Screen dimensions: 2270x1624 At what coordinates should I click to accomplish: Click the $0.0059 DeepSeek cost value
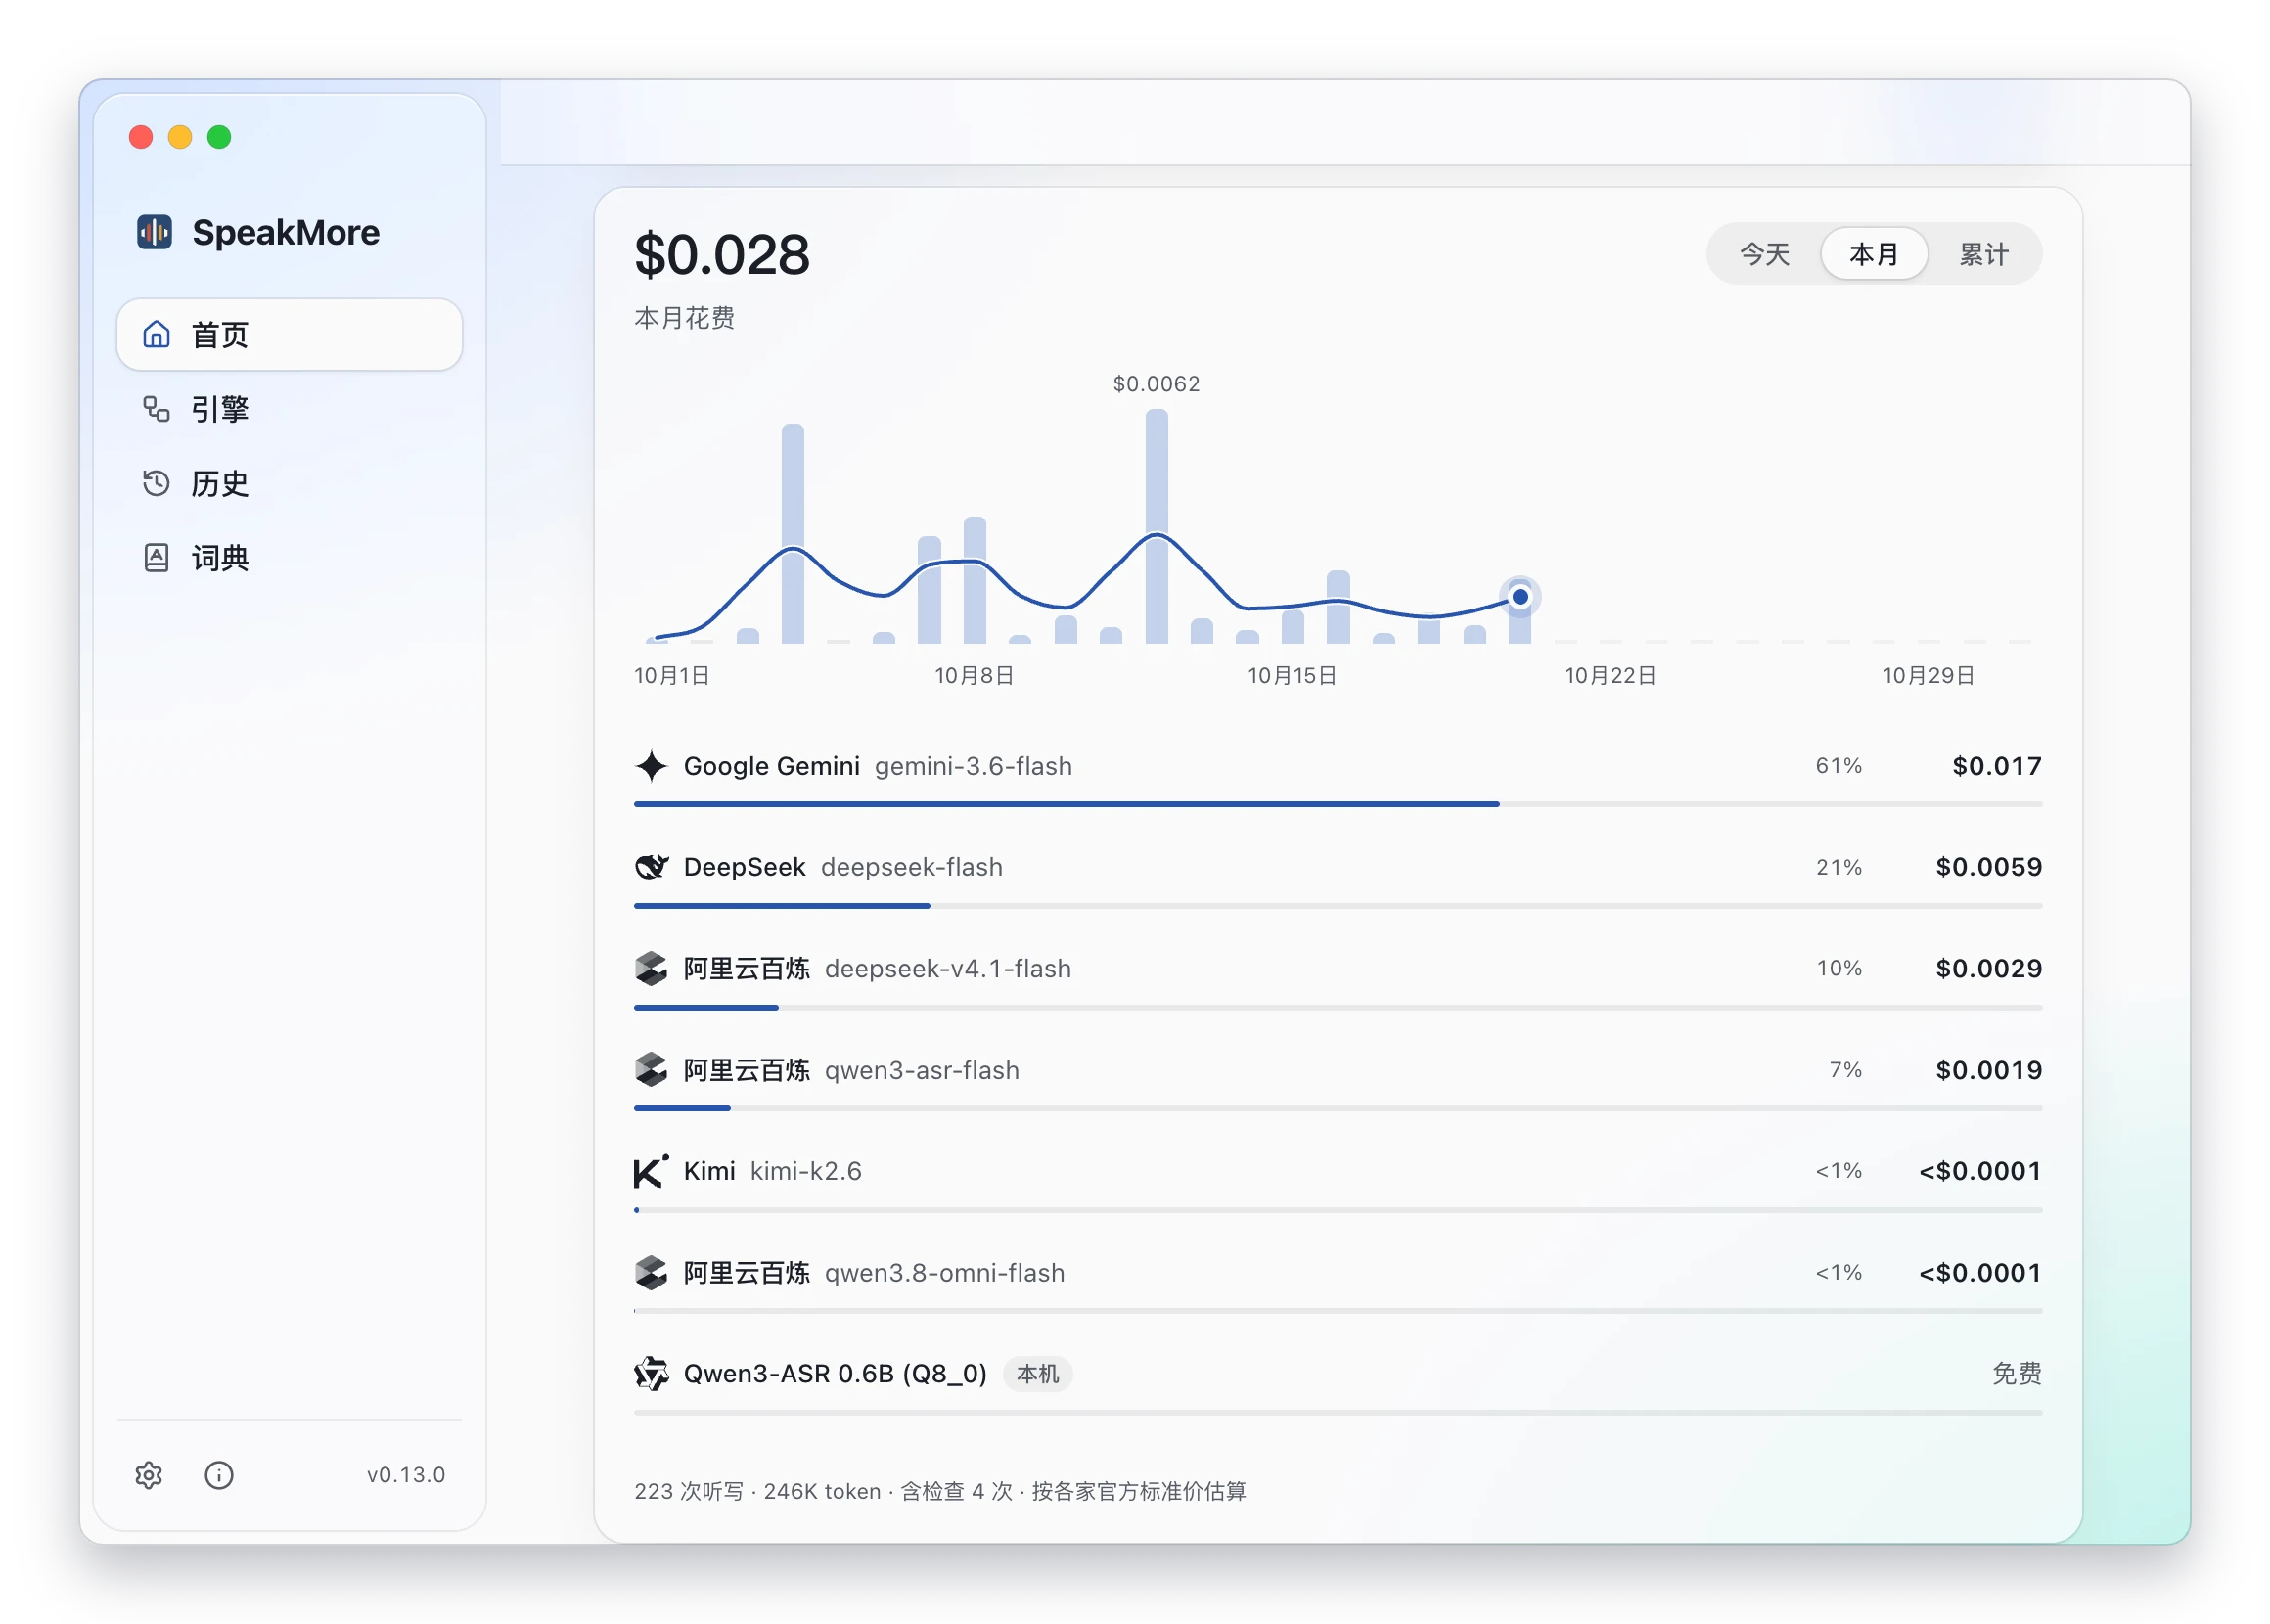(1988, 866)
